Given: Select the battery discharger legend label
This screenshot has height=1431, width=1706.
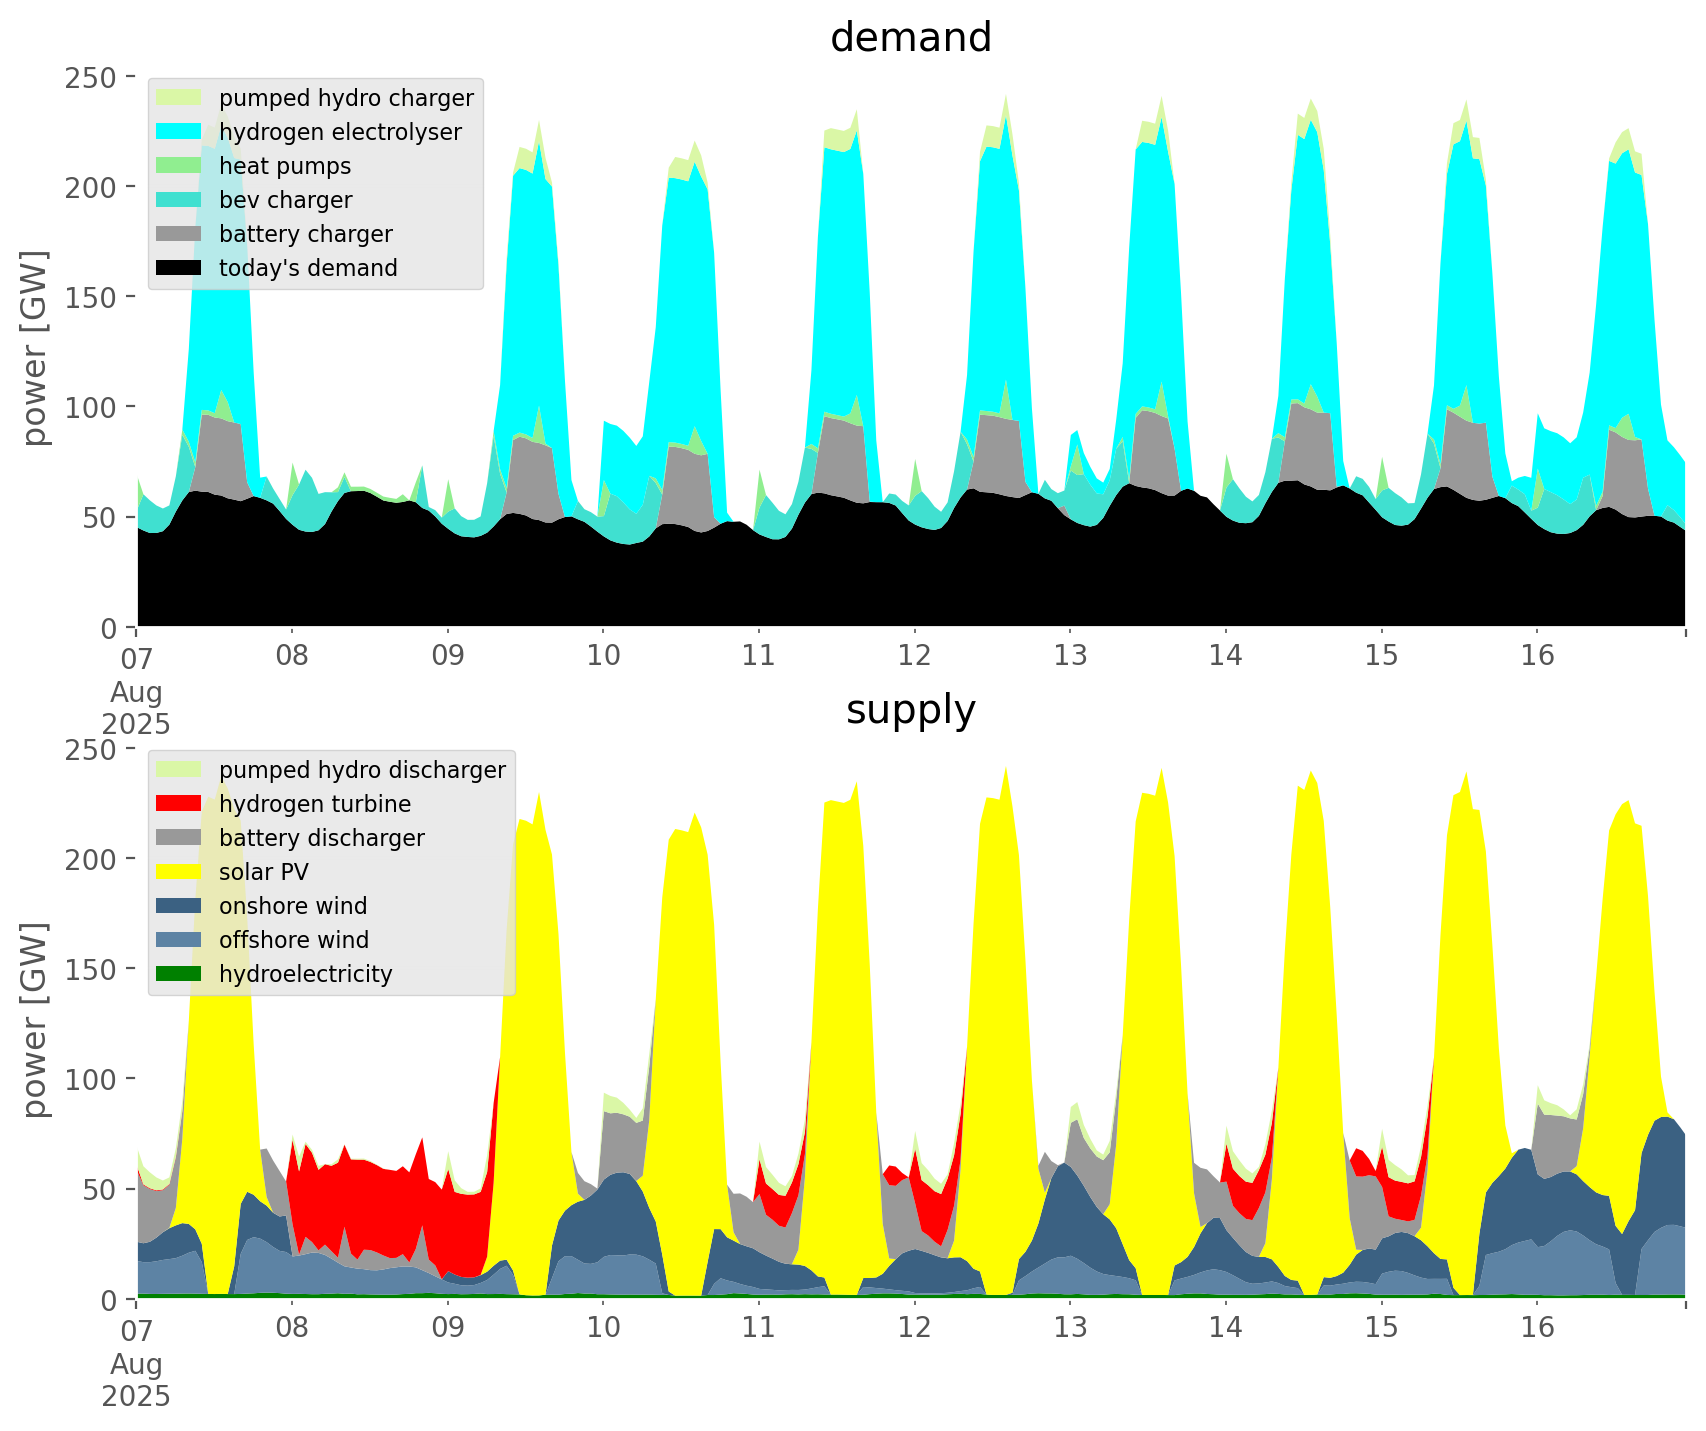Looking at the screenshot, I should tap(321, 838).
